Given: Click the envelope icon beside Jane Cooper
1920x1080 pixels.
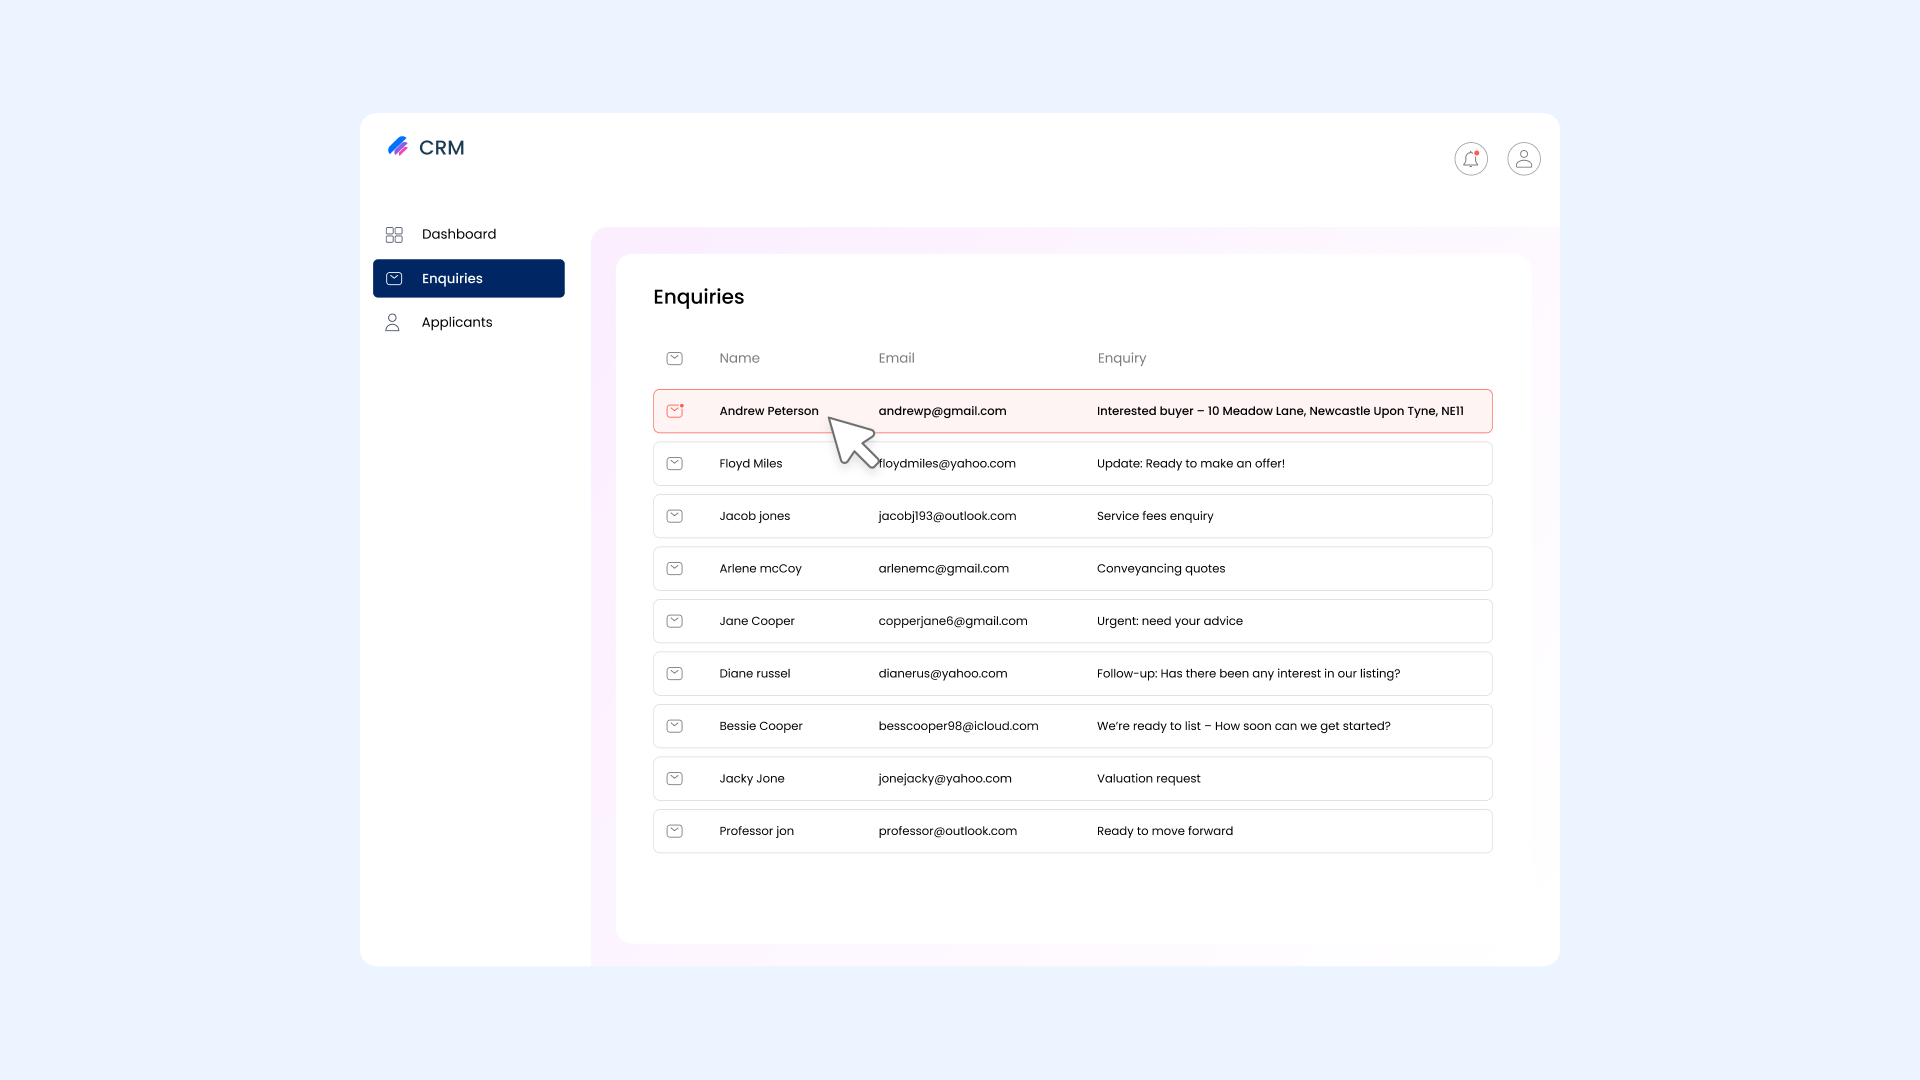Looking at the screenshot, I should (675, 621).
